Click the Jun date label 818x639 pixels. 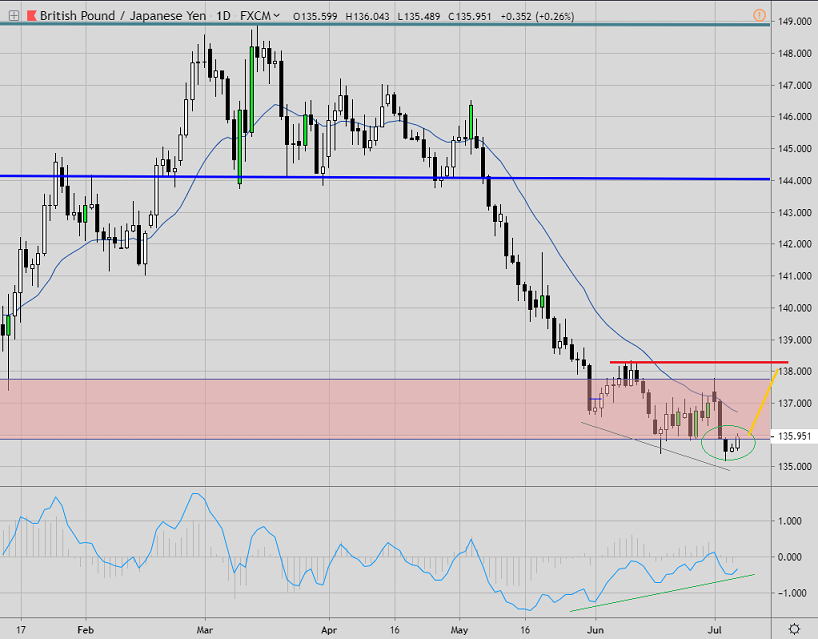pos(595,630)
